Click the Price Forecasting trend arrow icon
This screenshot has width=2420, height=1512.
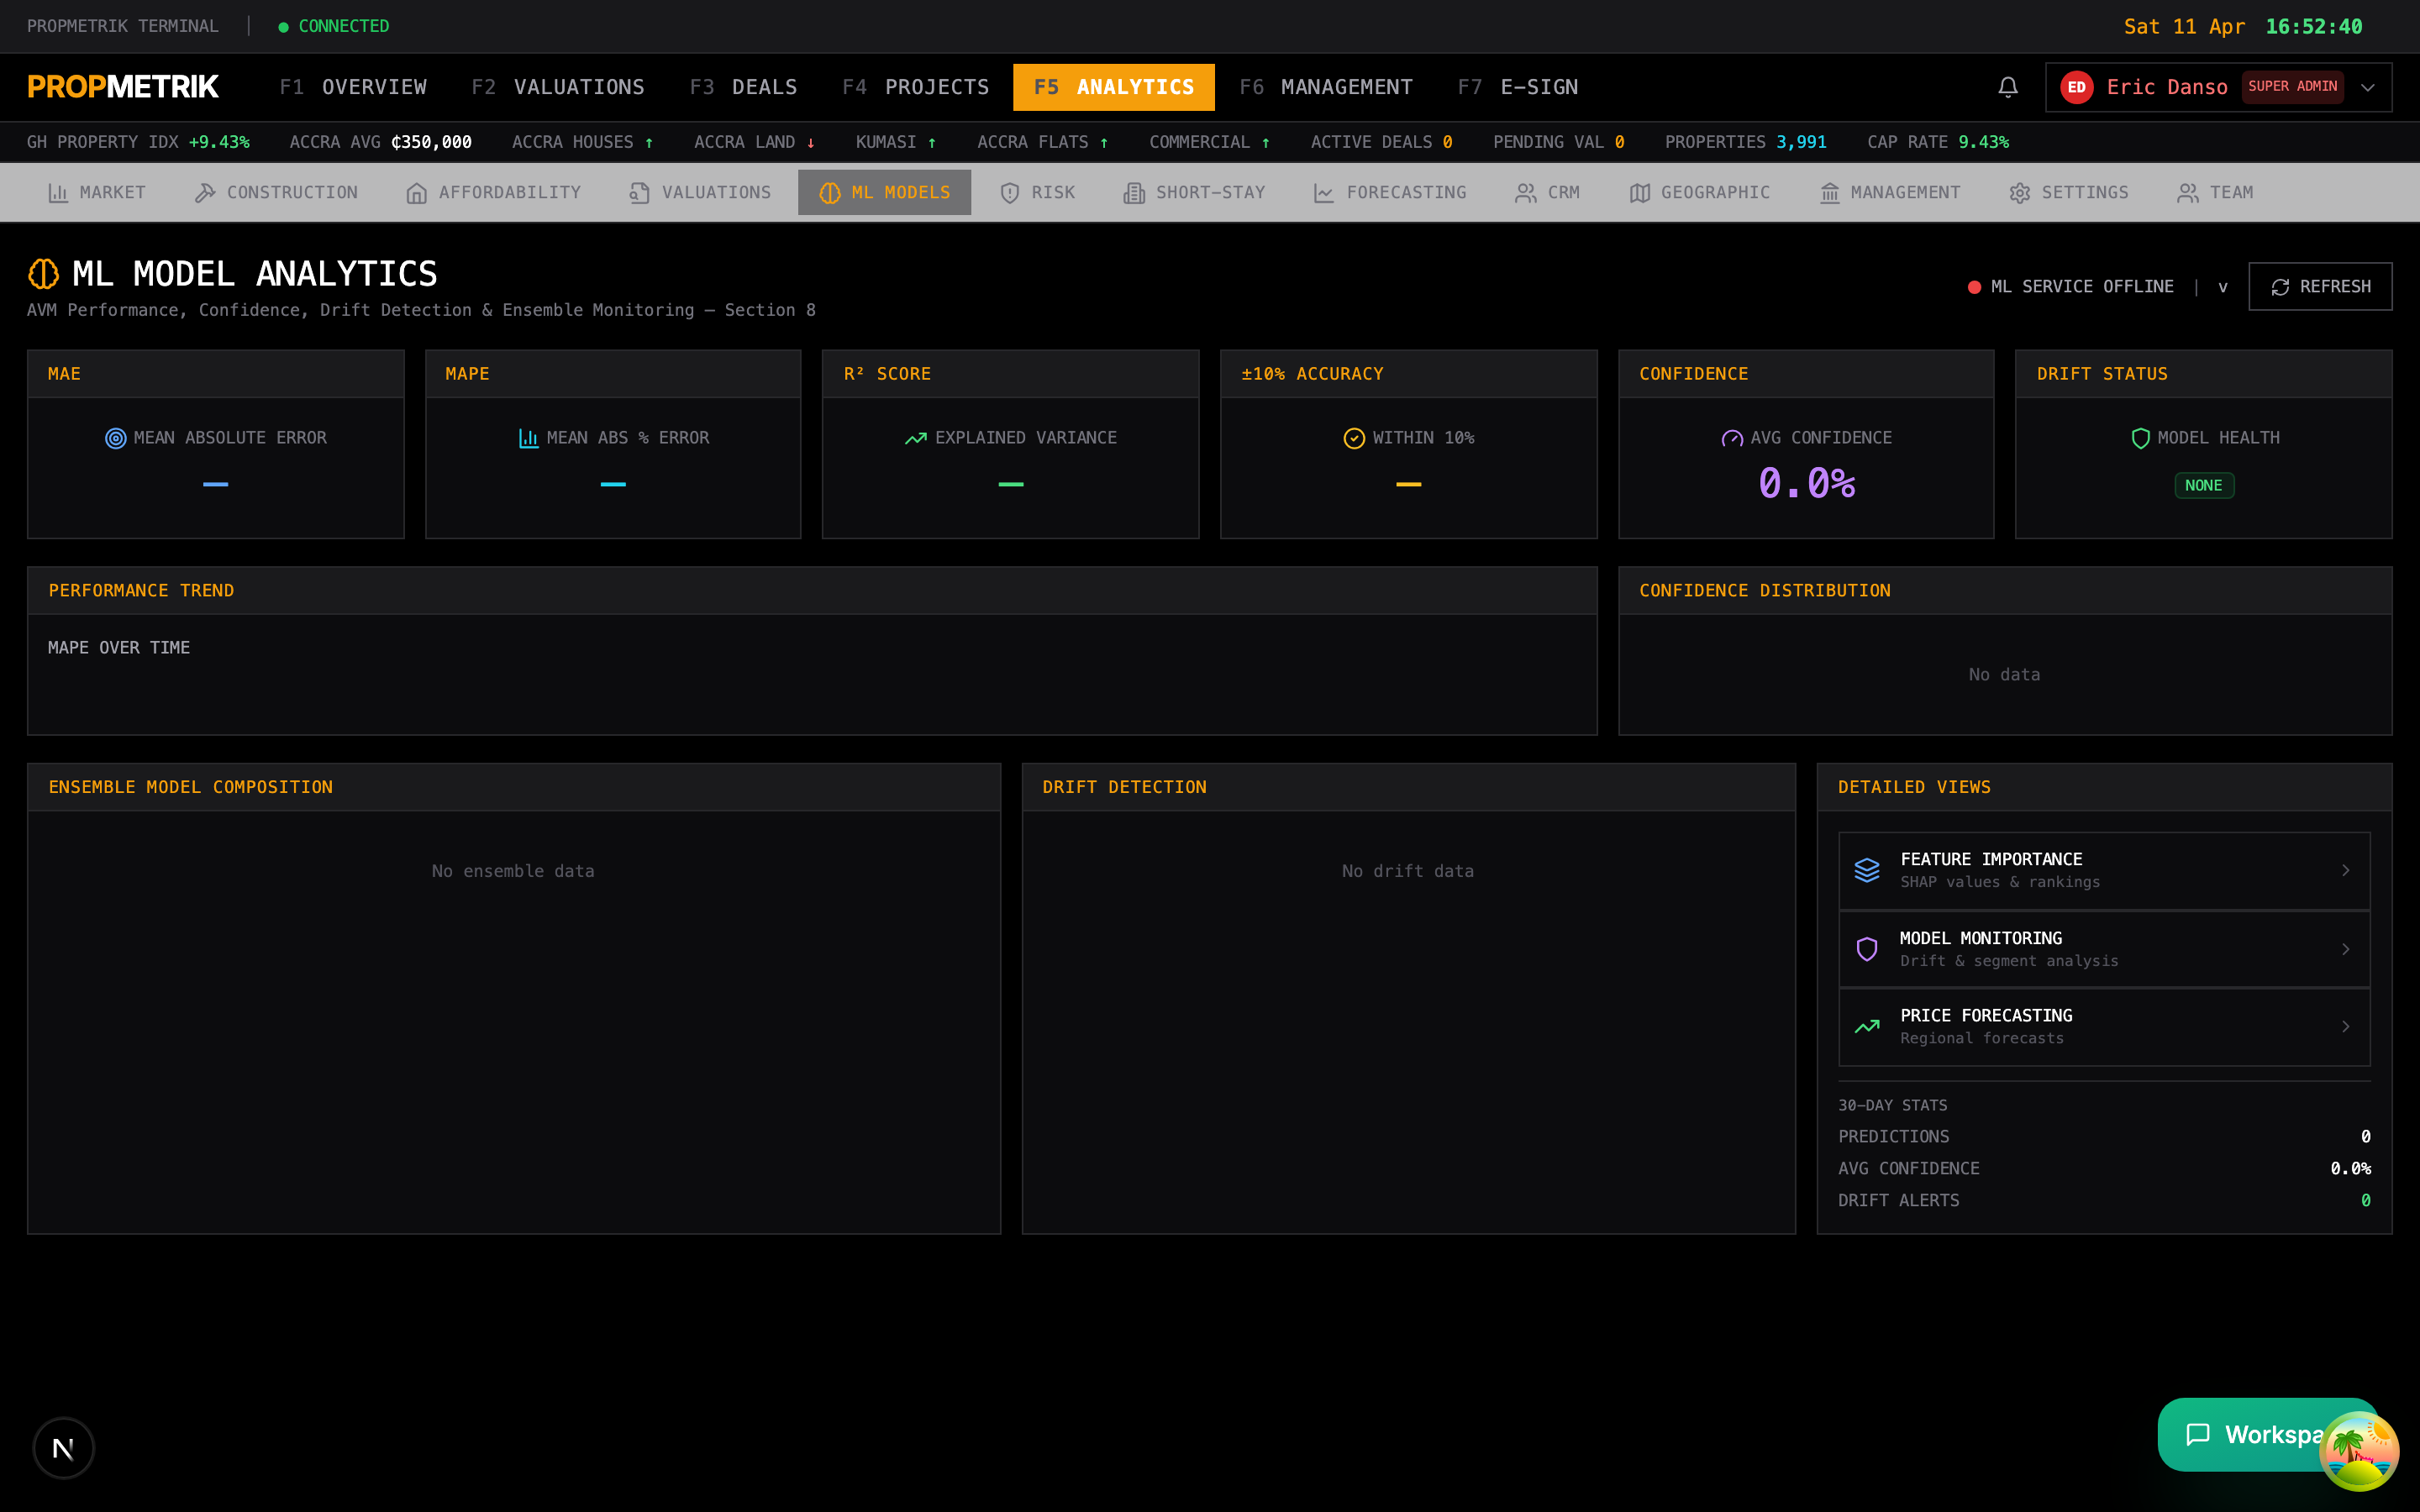1866,1027
